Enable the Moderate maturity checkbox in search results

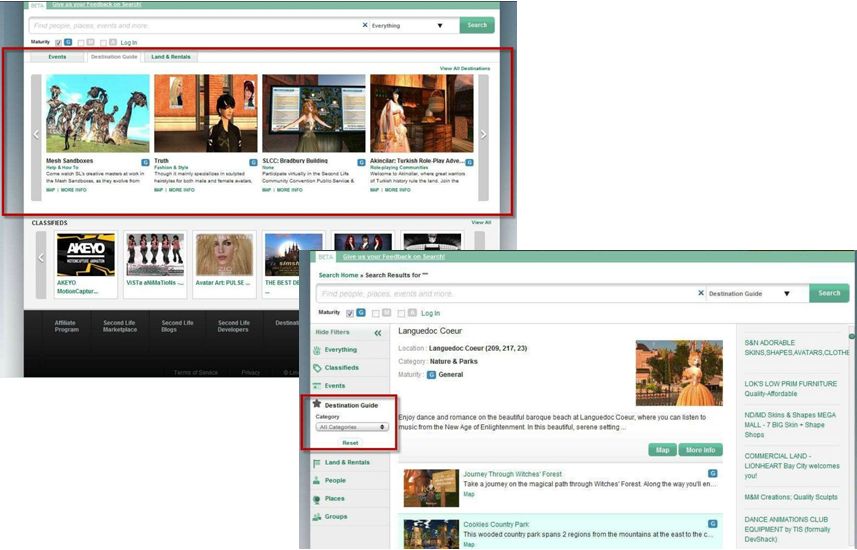(x=374, y=313)
